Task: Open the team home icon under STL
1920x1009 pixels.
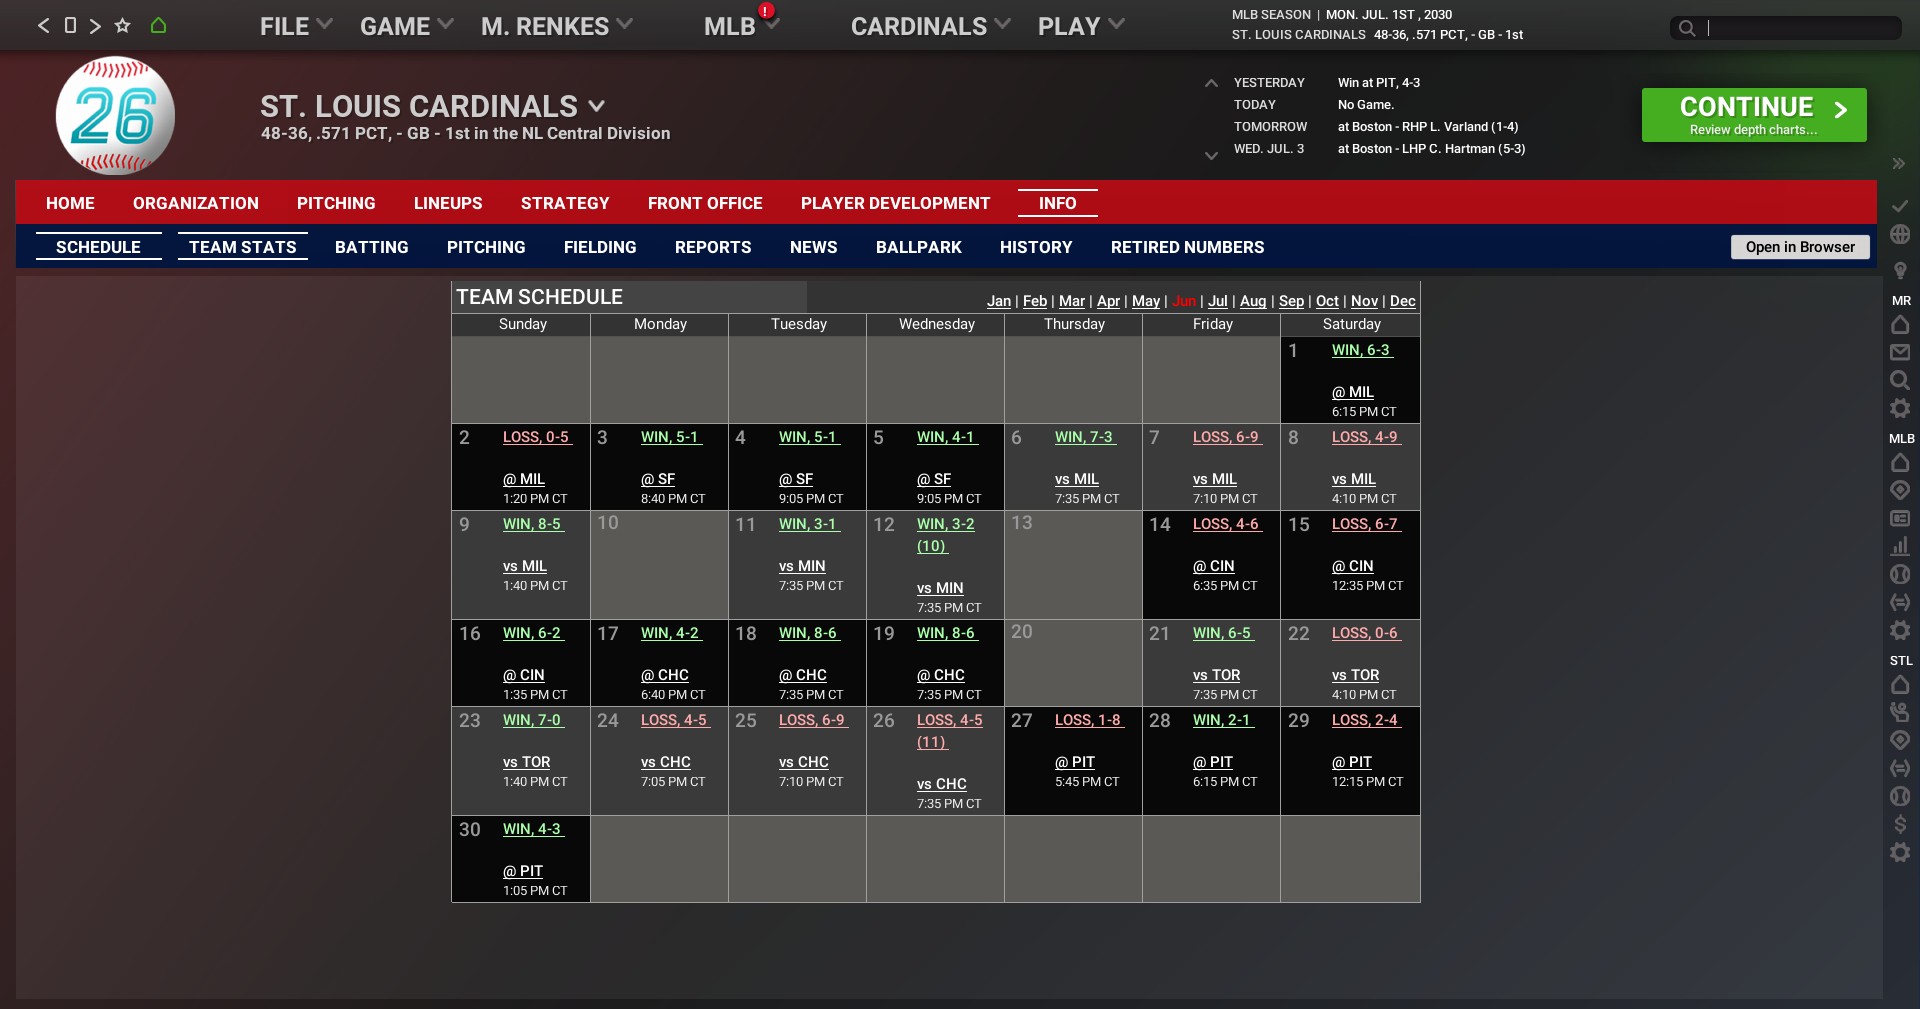Action: click(1900, 684)
